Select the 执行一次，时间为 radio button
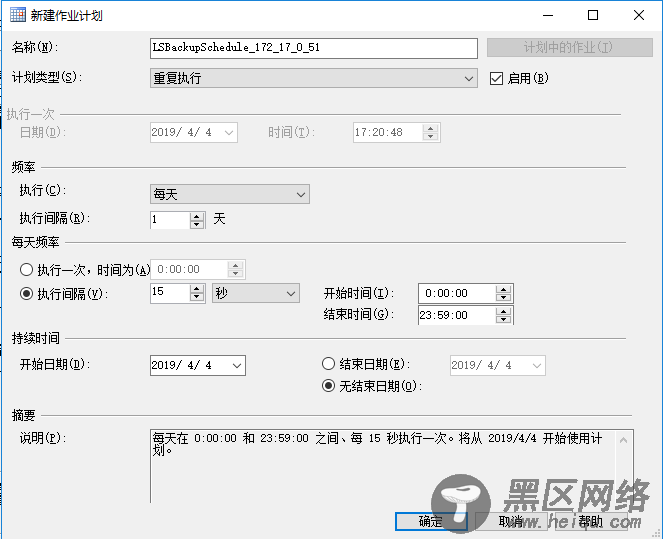The height and width of the screenshot is (539, 663). 27,269
